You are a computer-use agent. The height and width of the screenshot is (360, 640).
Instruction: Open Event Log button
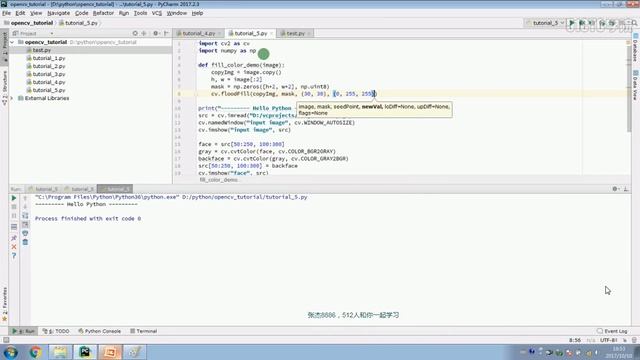pyautogui.click(x=612, y=331)
